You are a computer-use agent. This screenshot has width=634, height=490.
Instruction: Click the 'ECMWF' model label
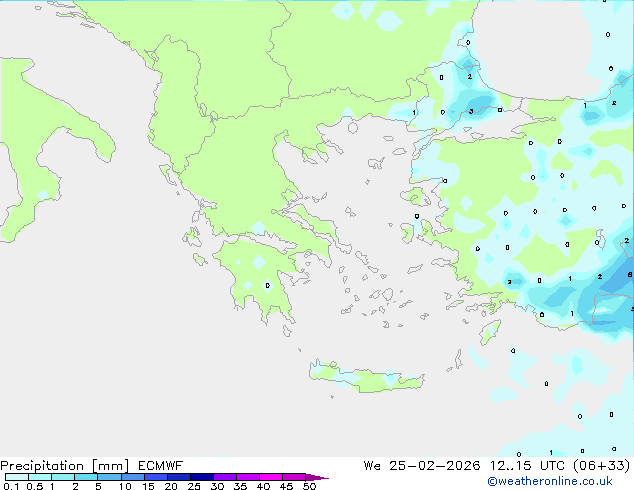click(161, 466)
